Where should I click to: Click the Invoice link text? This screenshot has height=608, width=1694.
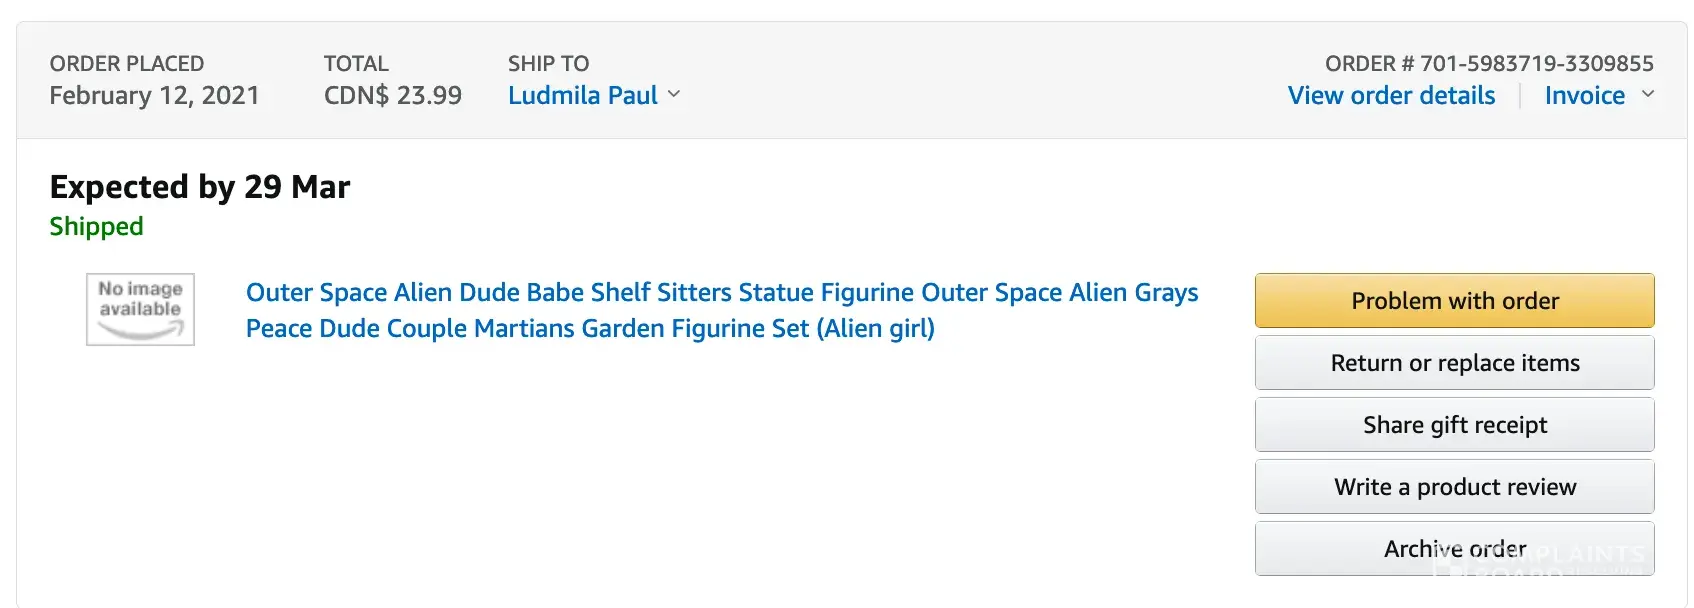coord(1584,96)
